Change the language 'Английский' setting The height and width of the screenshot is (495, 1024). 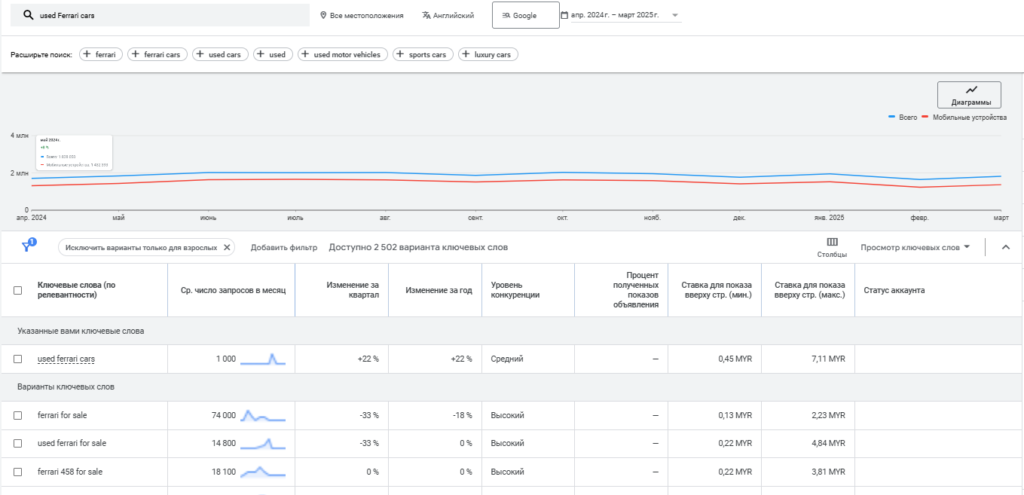448,15
